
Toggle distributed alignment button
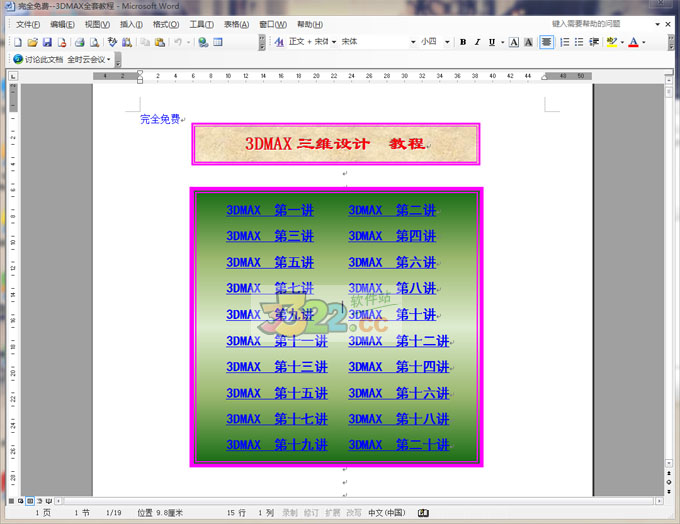[x=546, y=42]
